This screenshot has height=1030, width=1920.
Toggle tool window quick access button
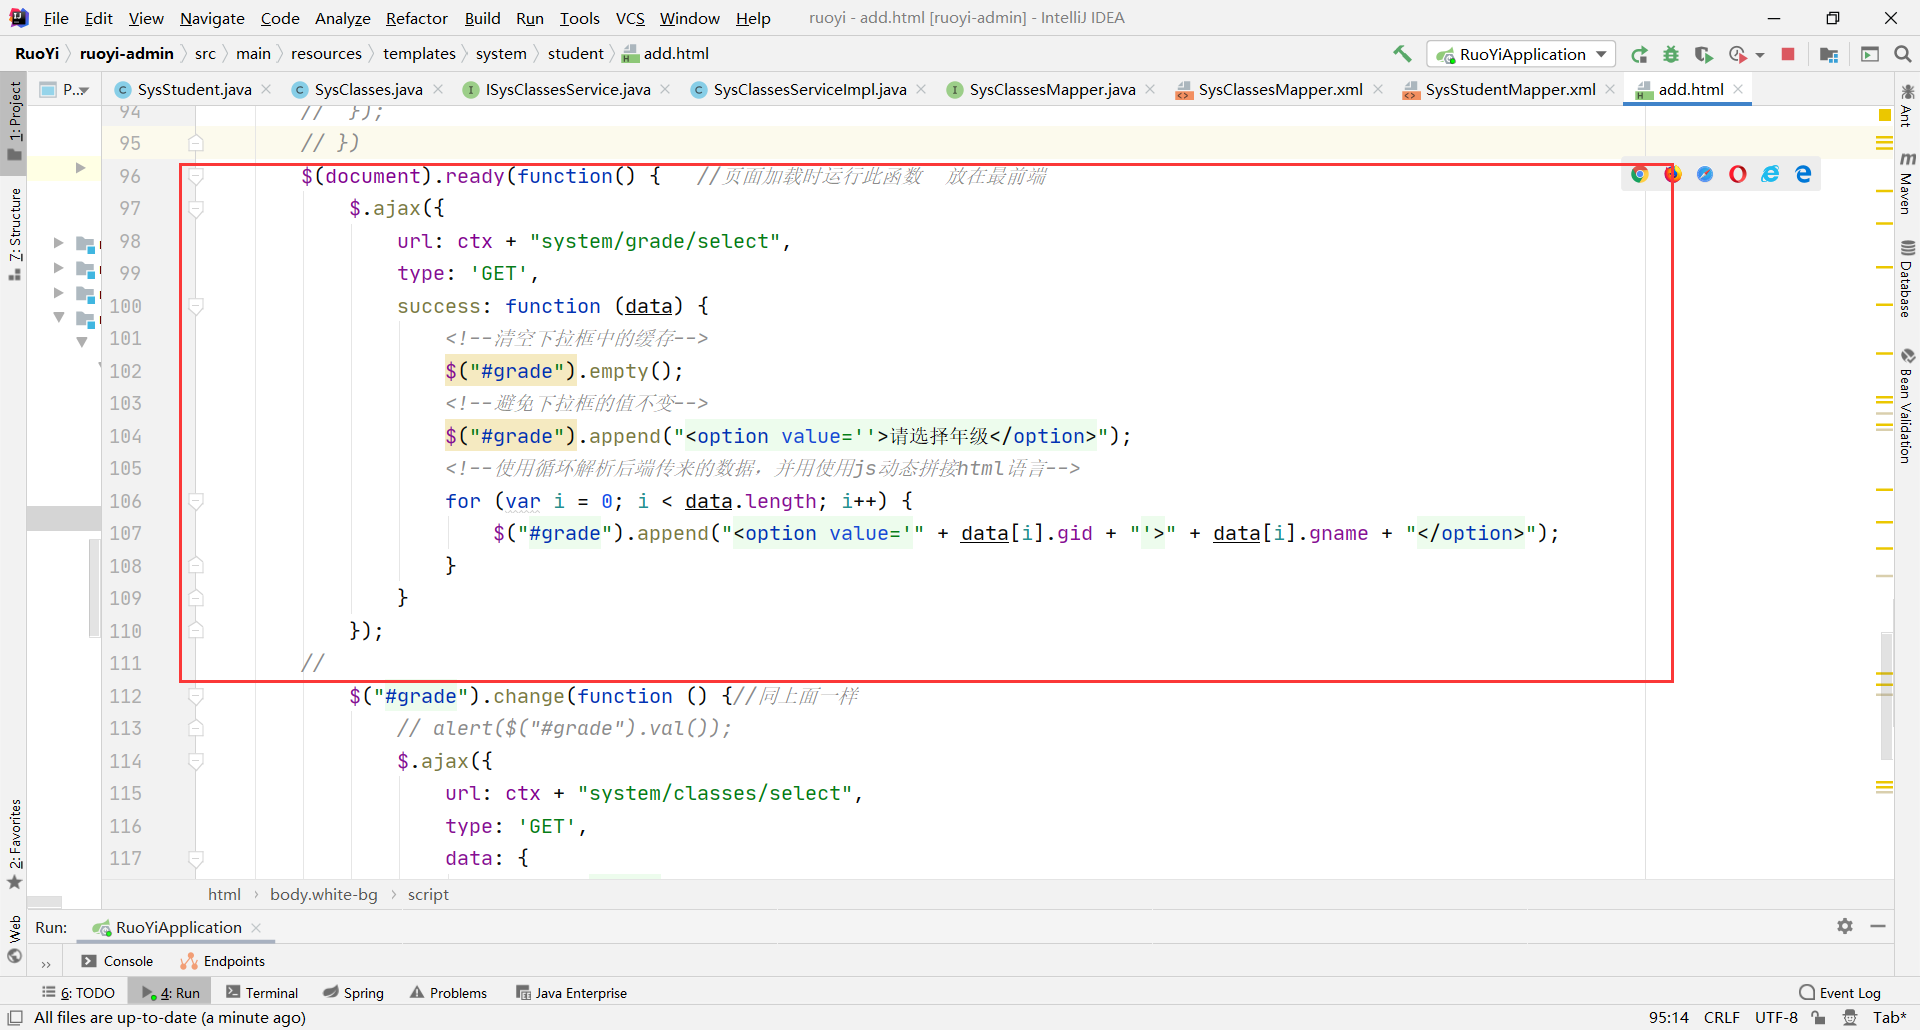(x=15, y=1017)
